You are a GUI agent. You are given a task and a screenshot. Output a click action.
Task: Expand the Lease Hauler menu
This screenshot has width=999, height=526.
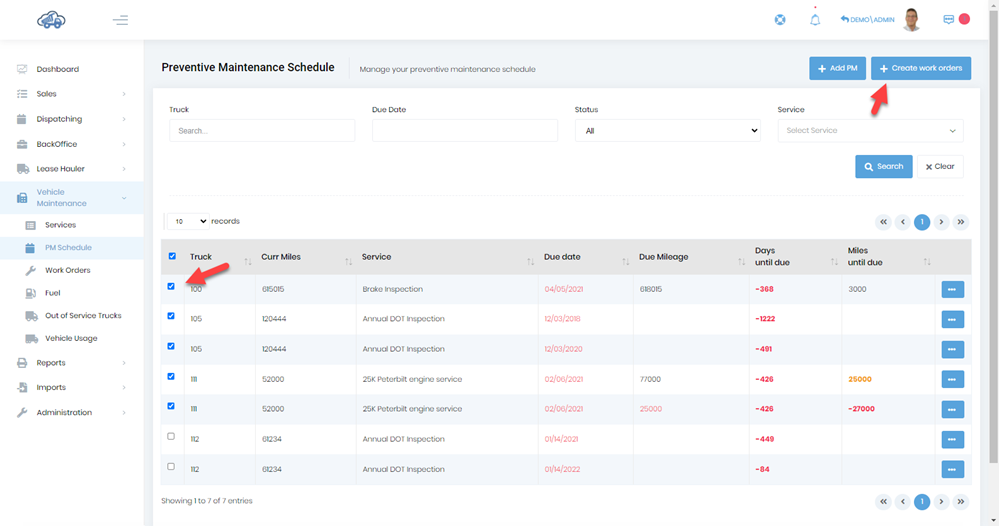pyautogui.click(x=71, y=169)
